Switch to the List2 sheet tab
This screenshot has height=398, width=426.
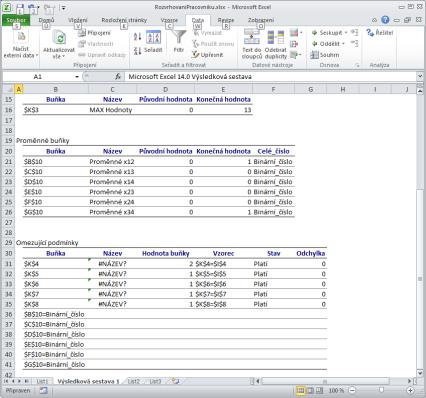pyautogui.click(x=134, y=381)
